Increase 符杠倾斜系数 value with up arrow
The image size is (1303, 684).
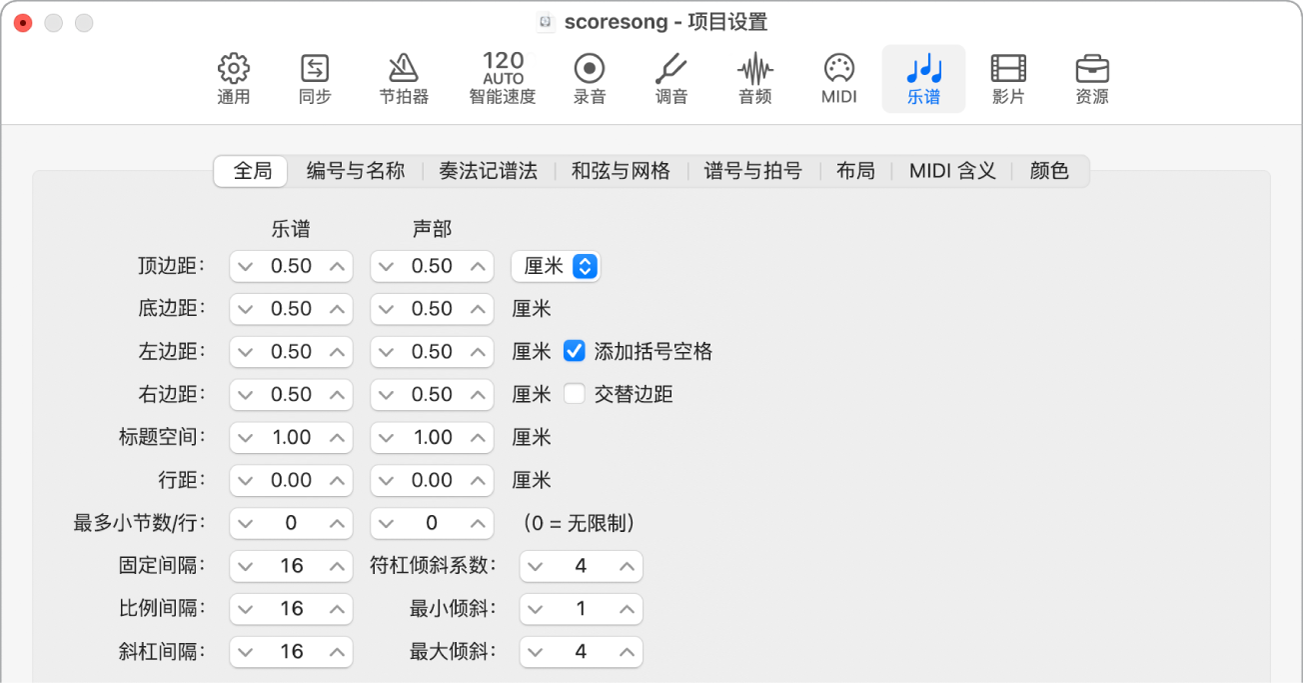click(x=628, y=566)
